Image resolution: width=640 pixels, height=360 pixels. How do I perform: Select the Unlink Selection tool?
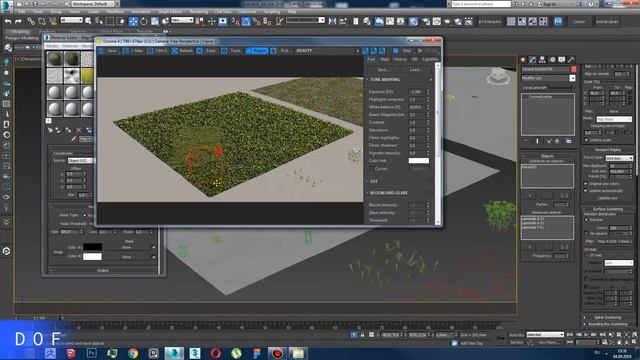42,21
